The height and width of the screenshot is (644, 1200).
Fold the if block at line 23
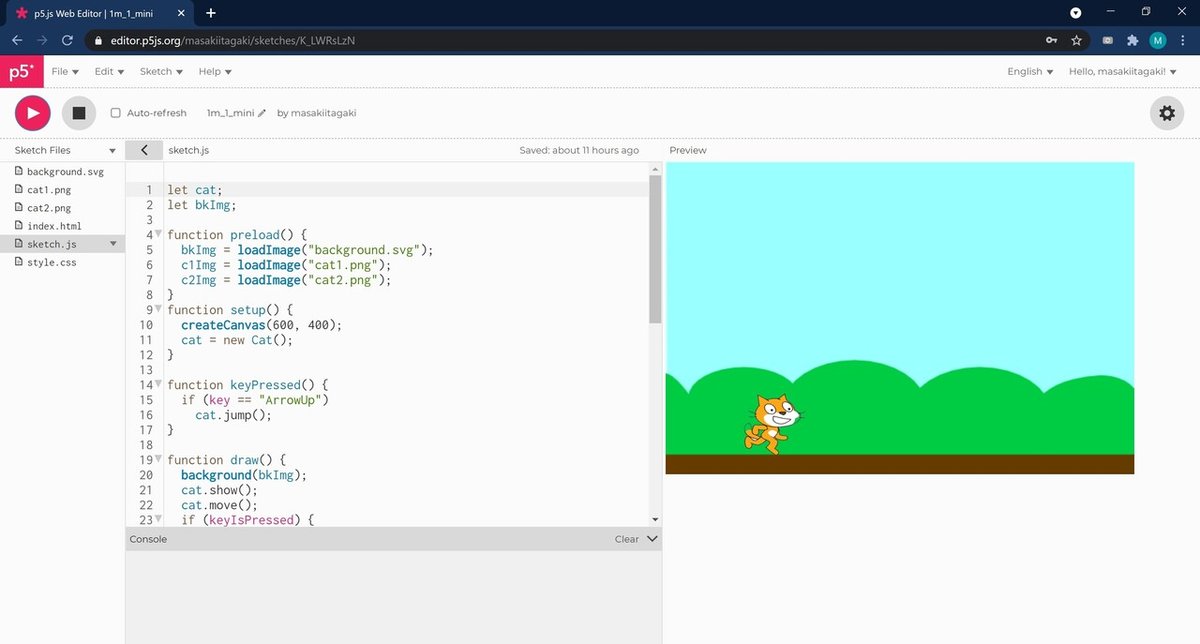click(158, 519)
